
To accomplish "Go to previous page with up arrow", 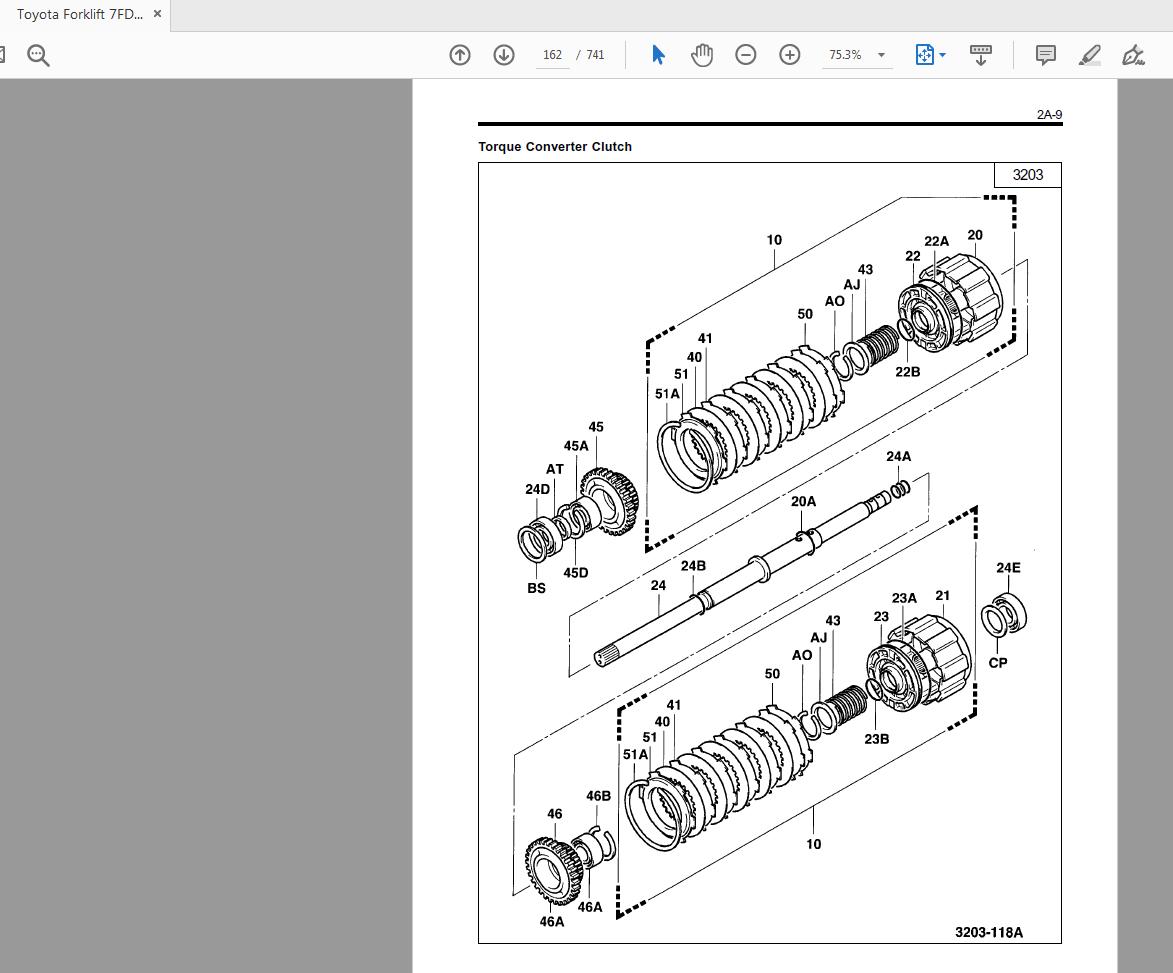I will pyautogui.click(x=460, y=55).
